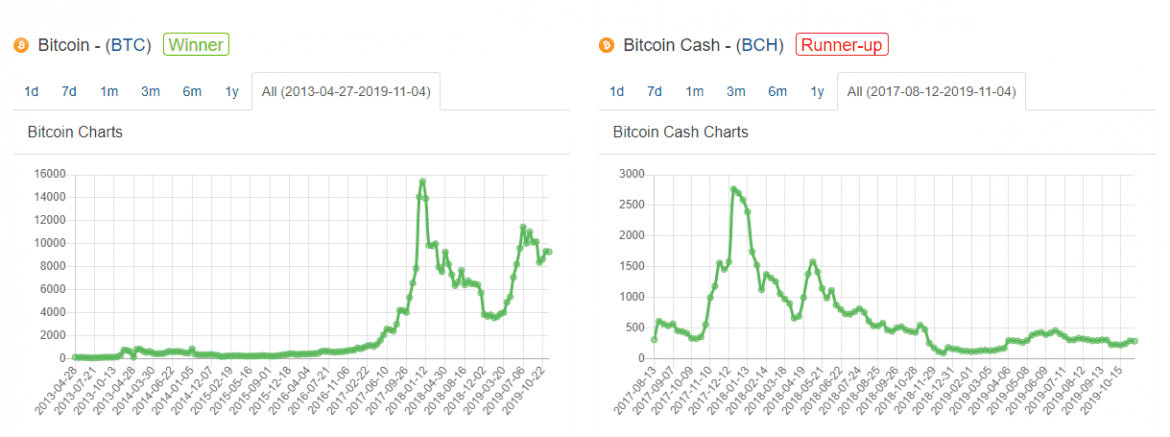Viewport: 1170px width, 437px height.
Task: Click the orange Bitcoin coin icon
Action: (21, 45)
